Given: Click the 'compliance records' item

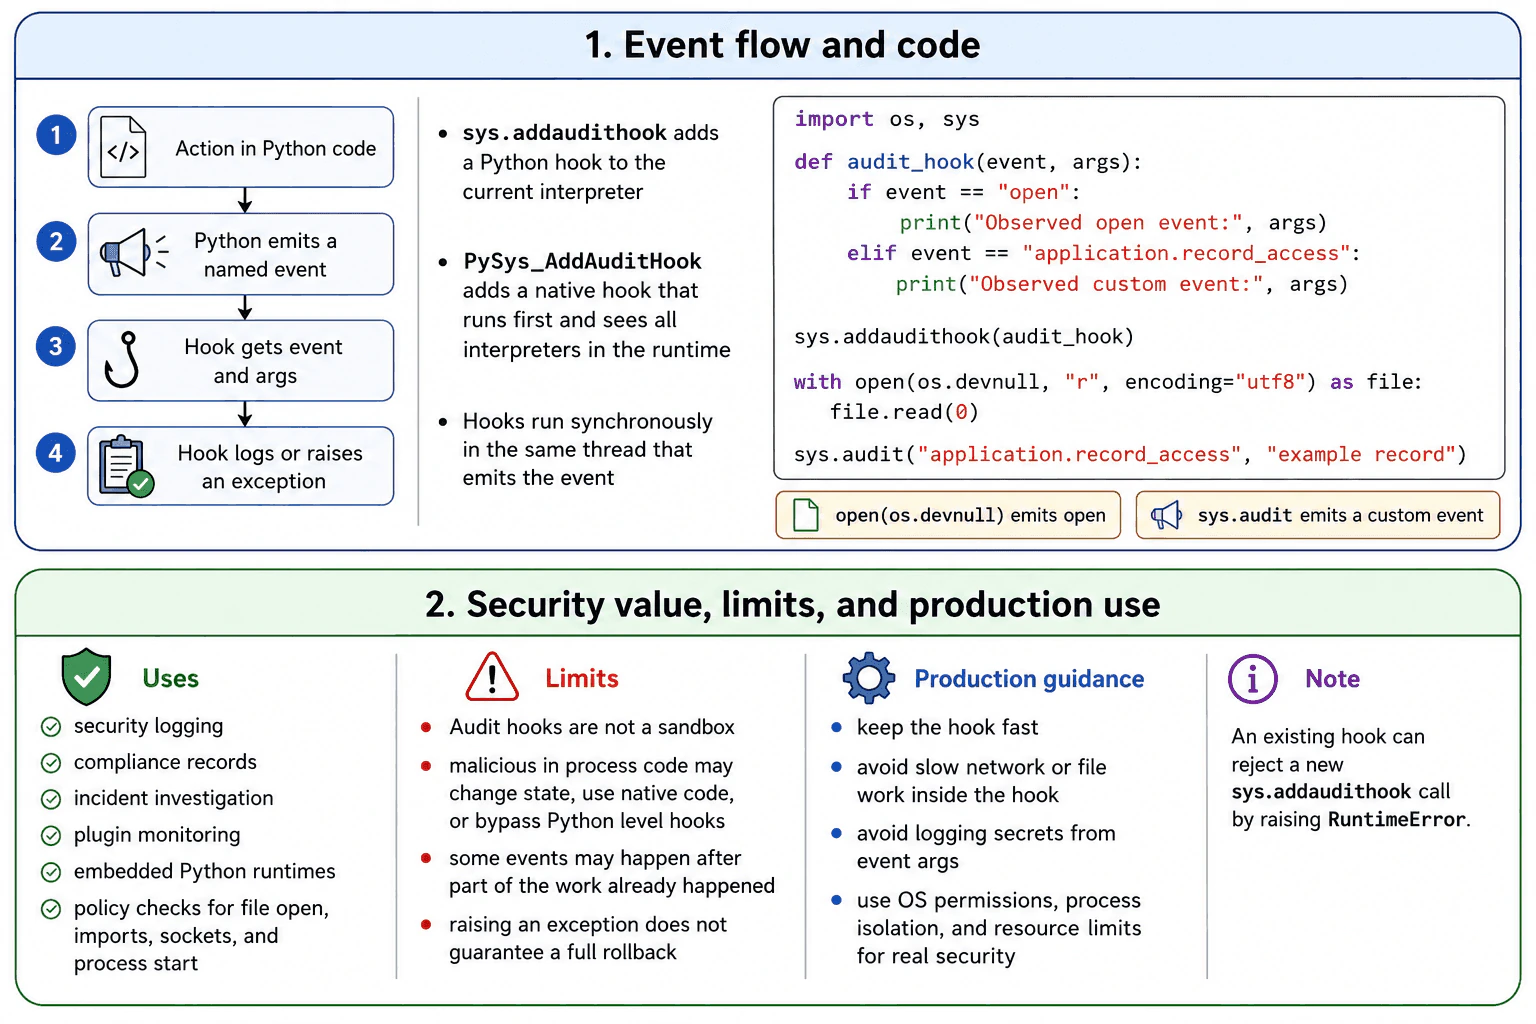Looking at the screenshot, I should click(165, 762).
